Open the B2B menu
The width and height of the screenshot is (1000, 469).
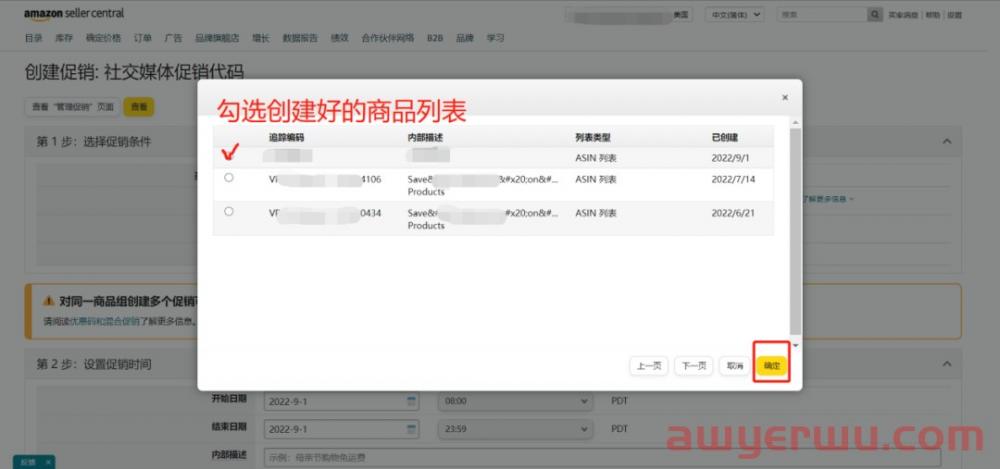[435, 38]
